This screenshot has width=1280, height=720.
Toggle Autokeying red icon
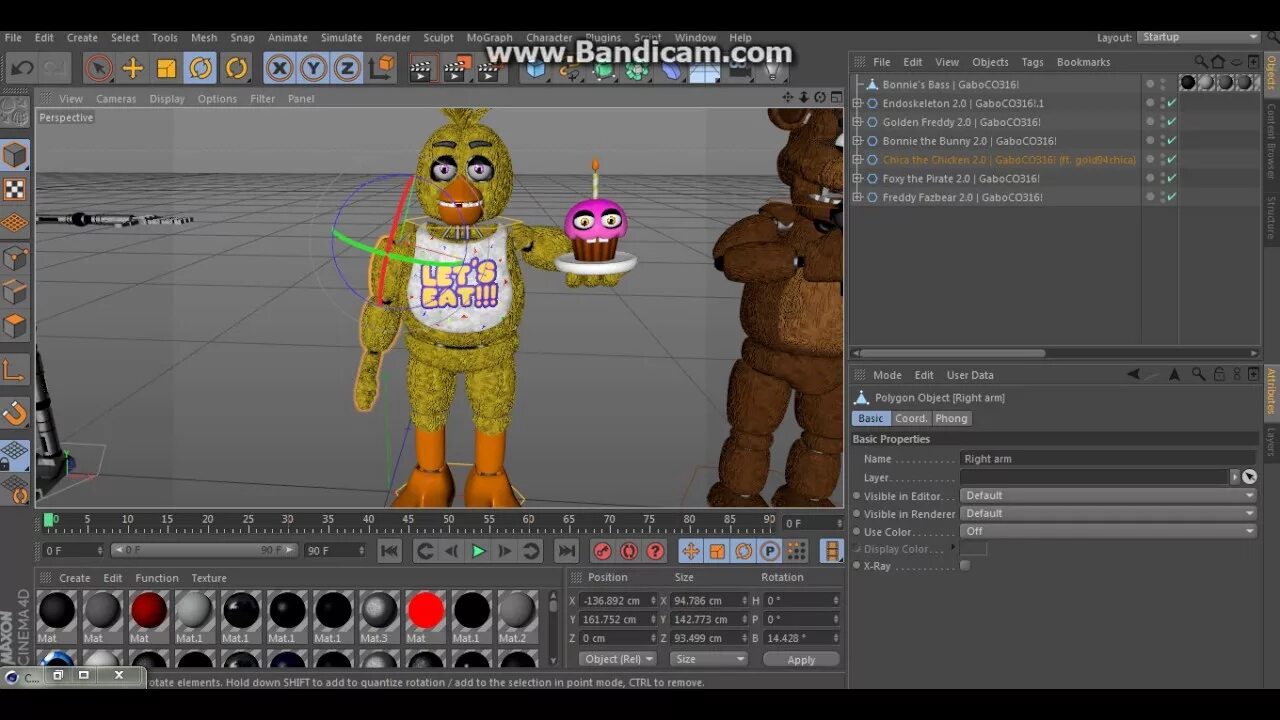click(x=629, y=551)
